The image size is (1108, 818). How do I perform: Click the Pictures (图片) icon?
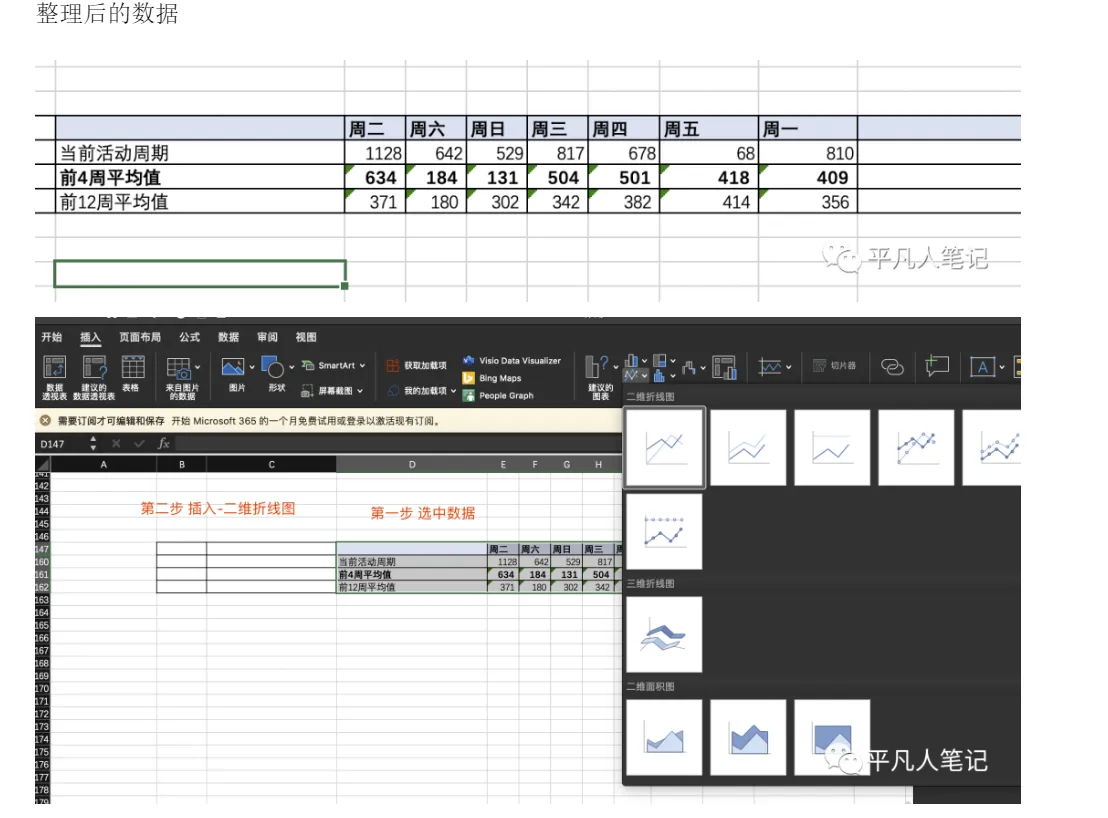click(x=232, y=367)
